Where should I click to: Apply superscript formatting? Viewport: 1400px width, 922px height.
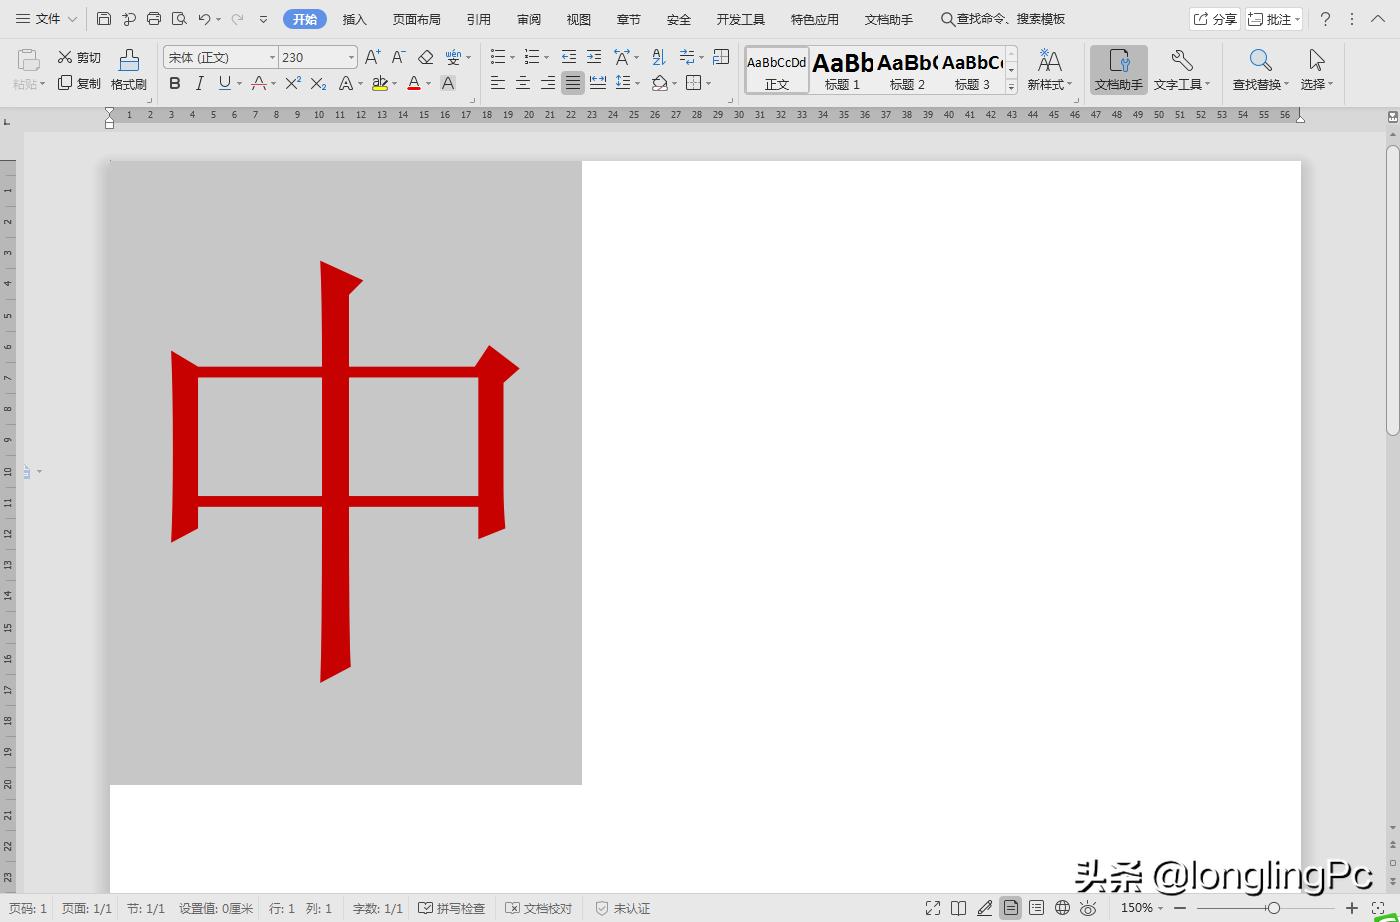(x=293, y=84)
